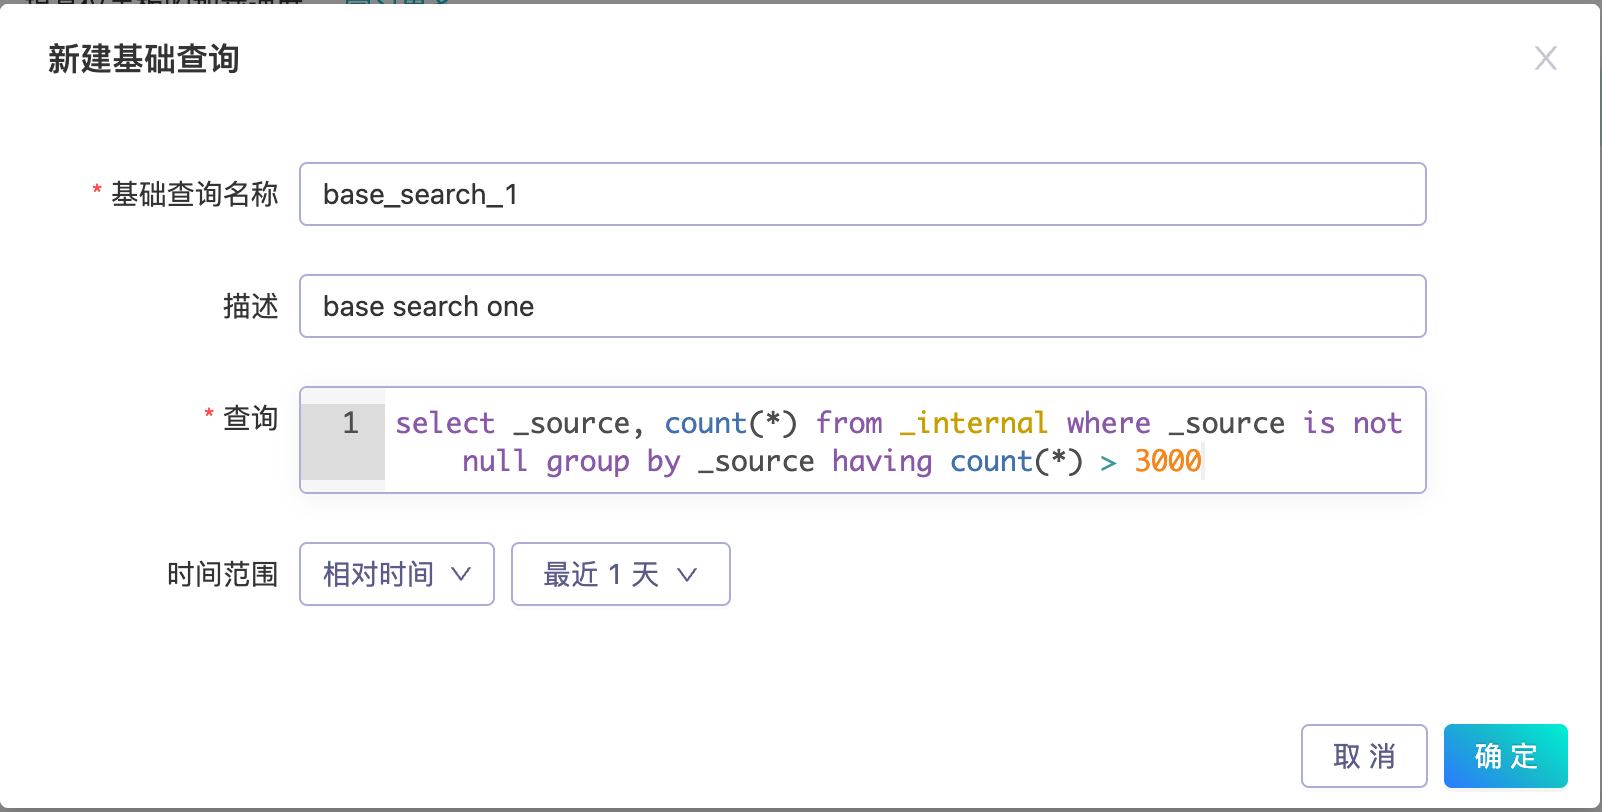Open the 相对时间 time type dropdown
1602x812 pixels.
point(397,574)
